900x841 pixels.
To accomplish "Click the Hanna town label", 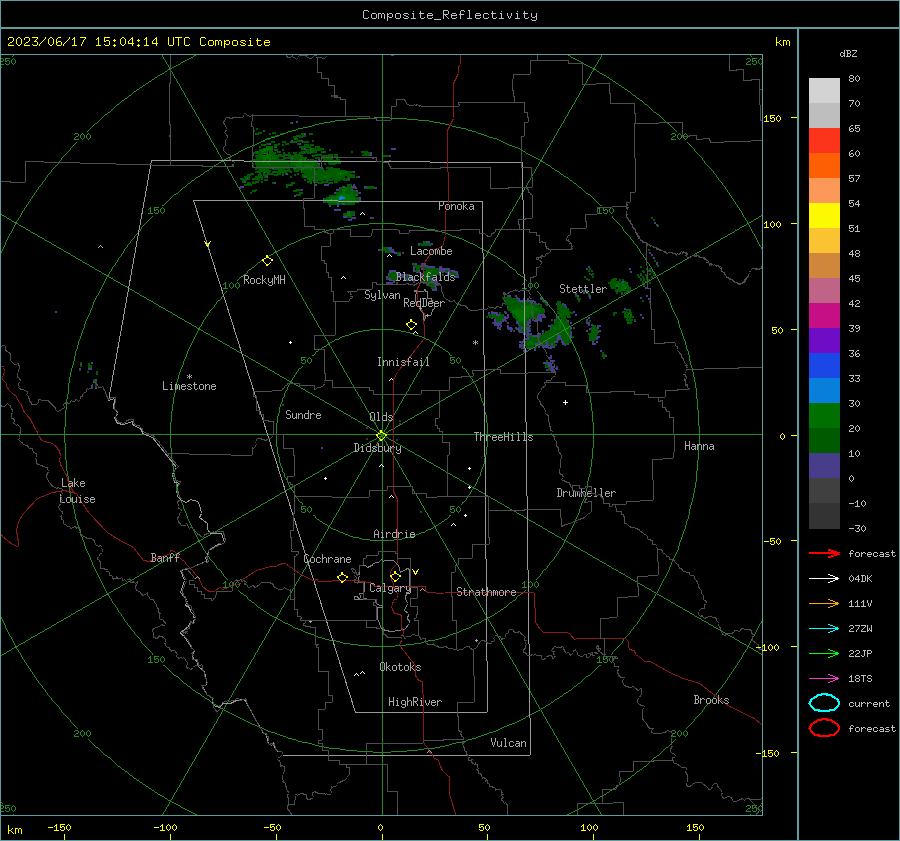I will pos(699,446).
